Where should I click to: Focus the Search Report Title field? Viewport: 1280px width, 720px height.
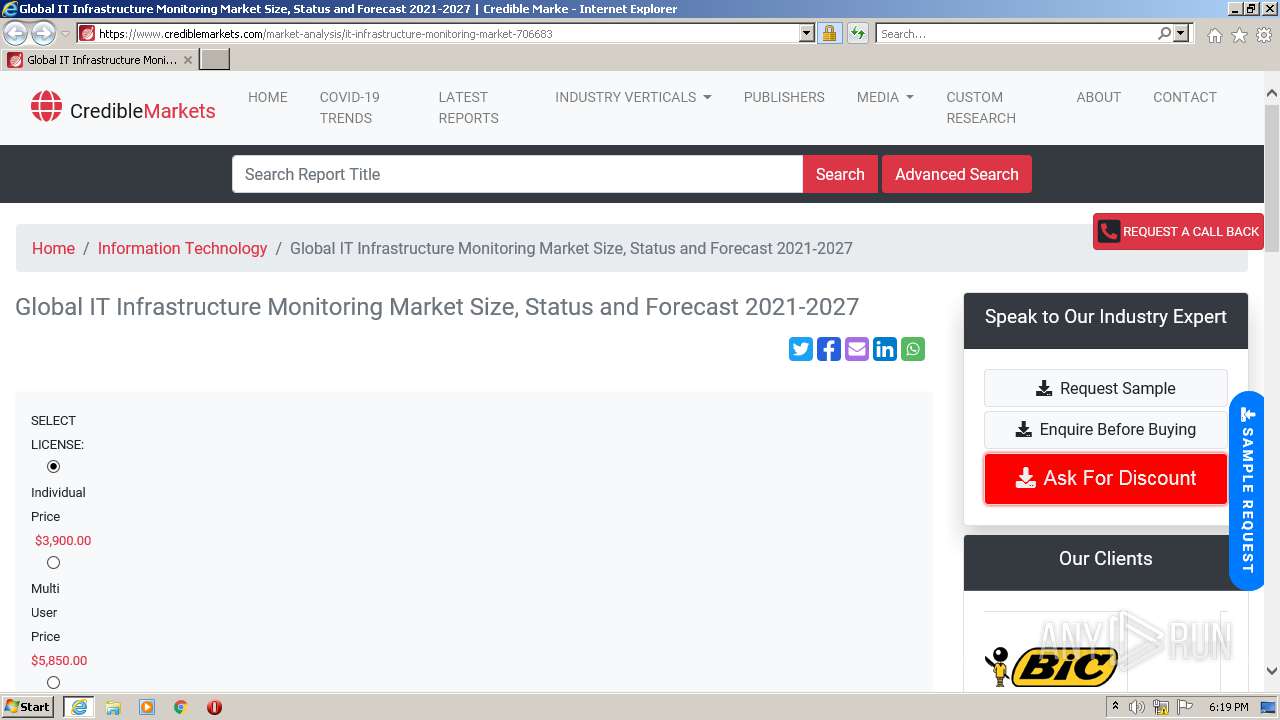(517, 174)
